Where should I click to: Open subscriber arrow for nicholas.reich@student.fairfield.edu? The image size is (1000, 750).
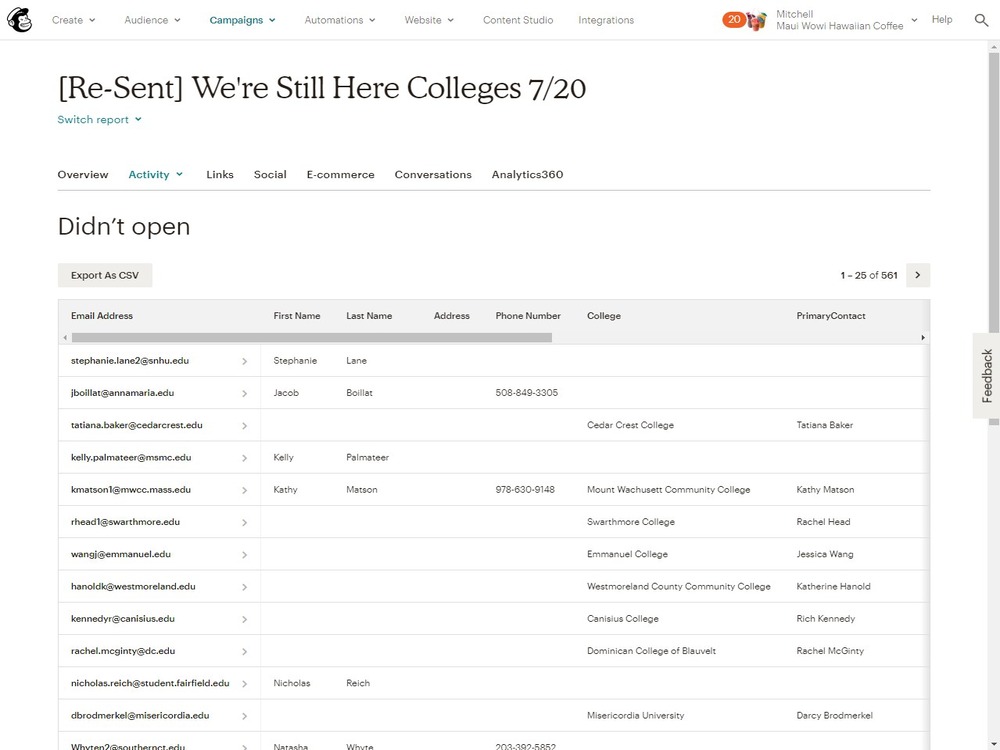(244, 684)
